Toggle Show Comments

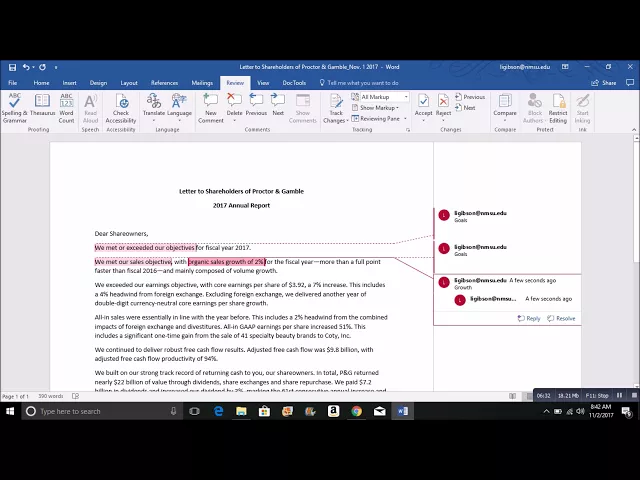[302, 108]
